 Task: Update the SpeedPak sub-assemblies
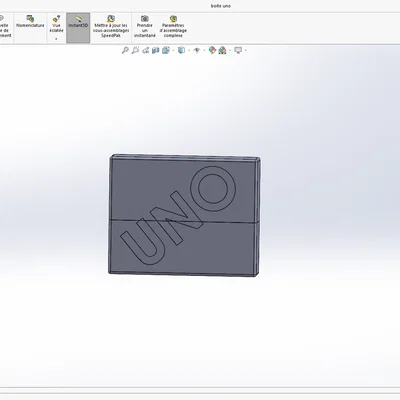[111, 26]
